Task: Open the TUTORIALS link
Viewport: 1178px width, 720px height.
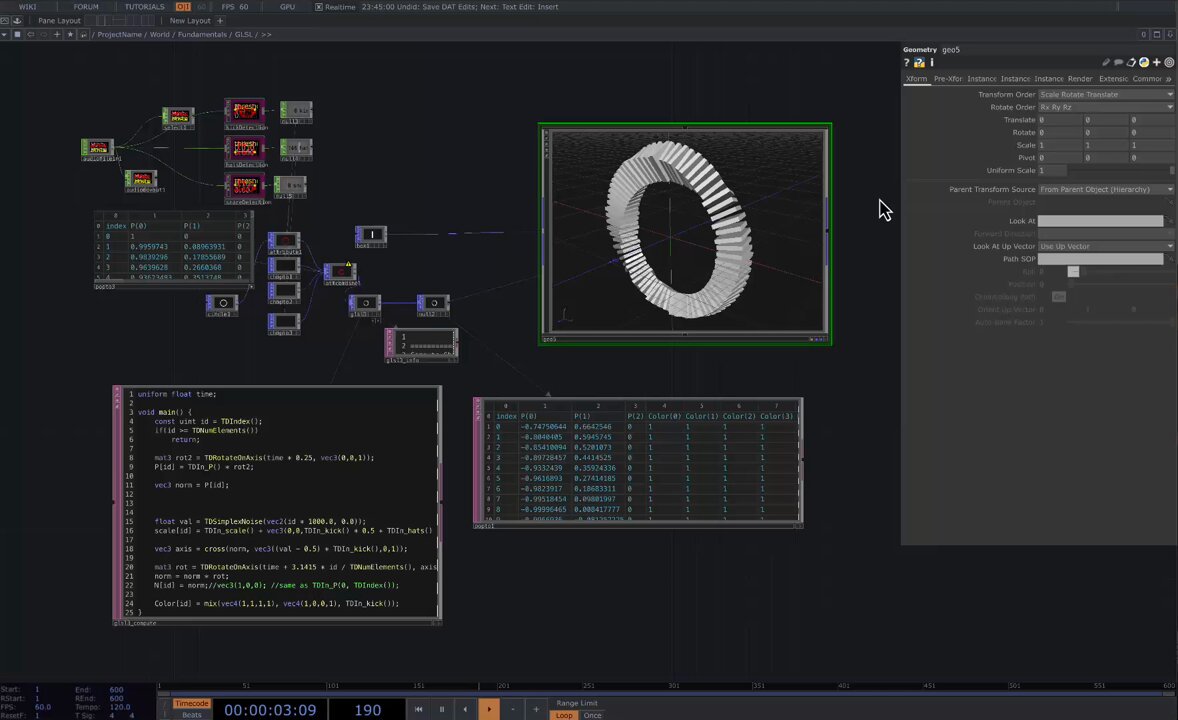Action: point(144,7)
